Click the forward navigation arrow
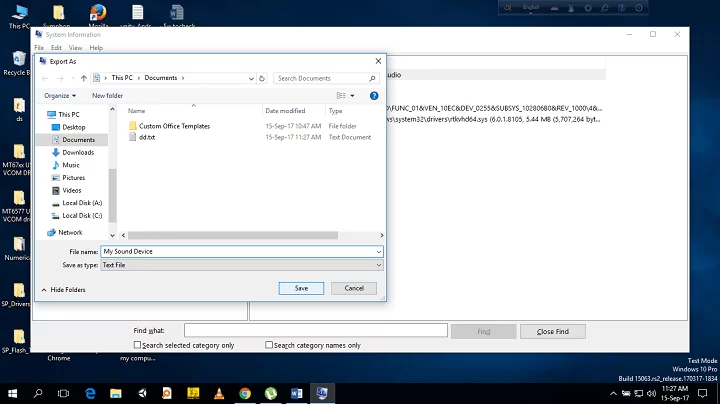 (60, 79)
